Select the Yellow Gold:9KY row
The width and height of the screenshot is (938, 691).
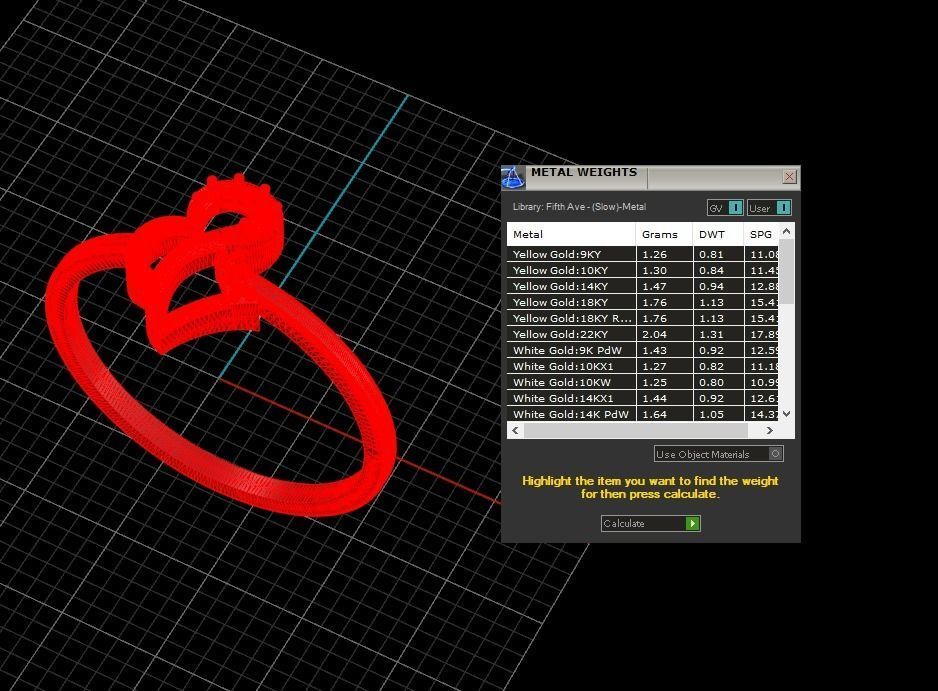[642, 254]
